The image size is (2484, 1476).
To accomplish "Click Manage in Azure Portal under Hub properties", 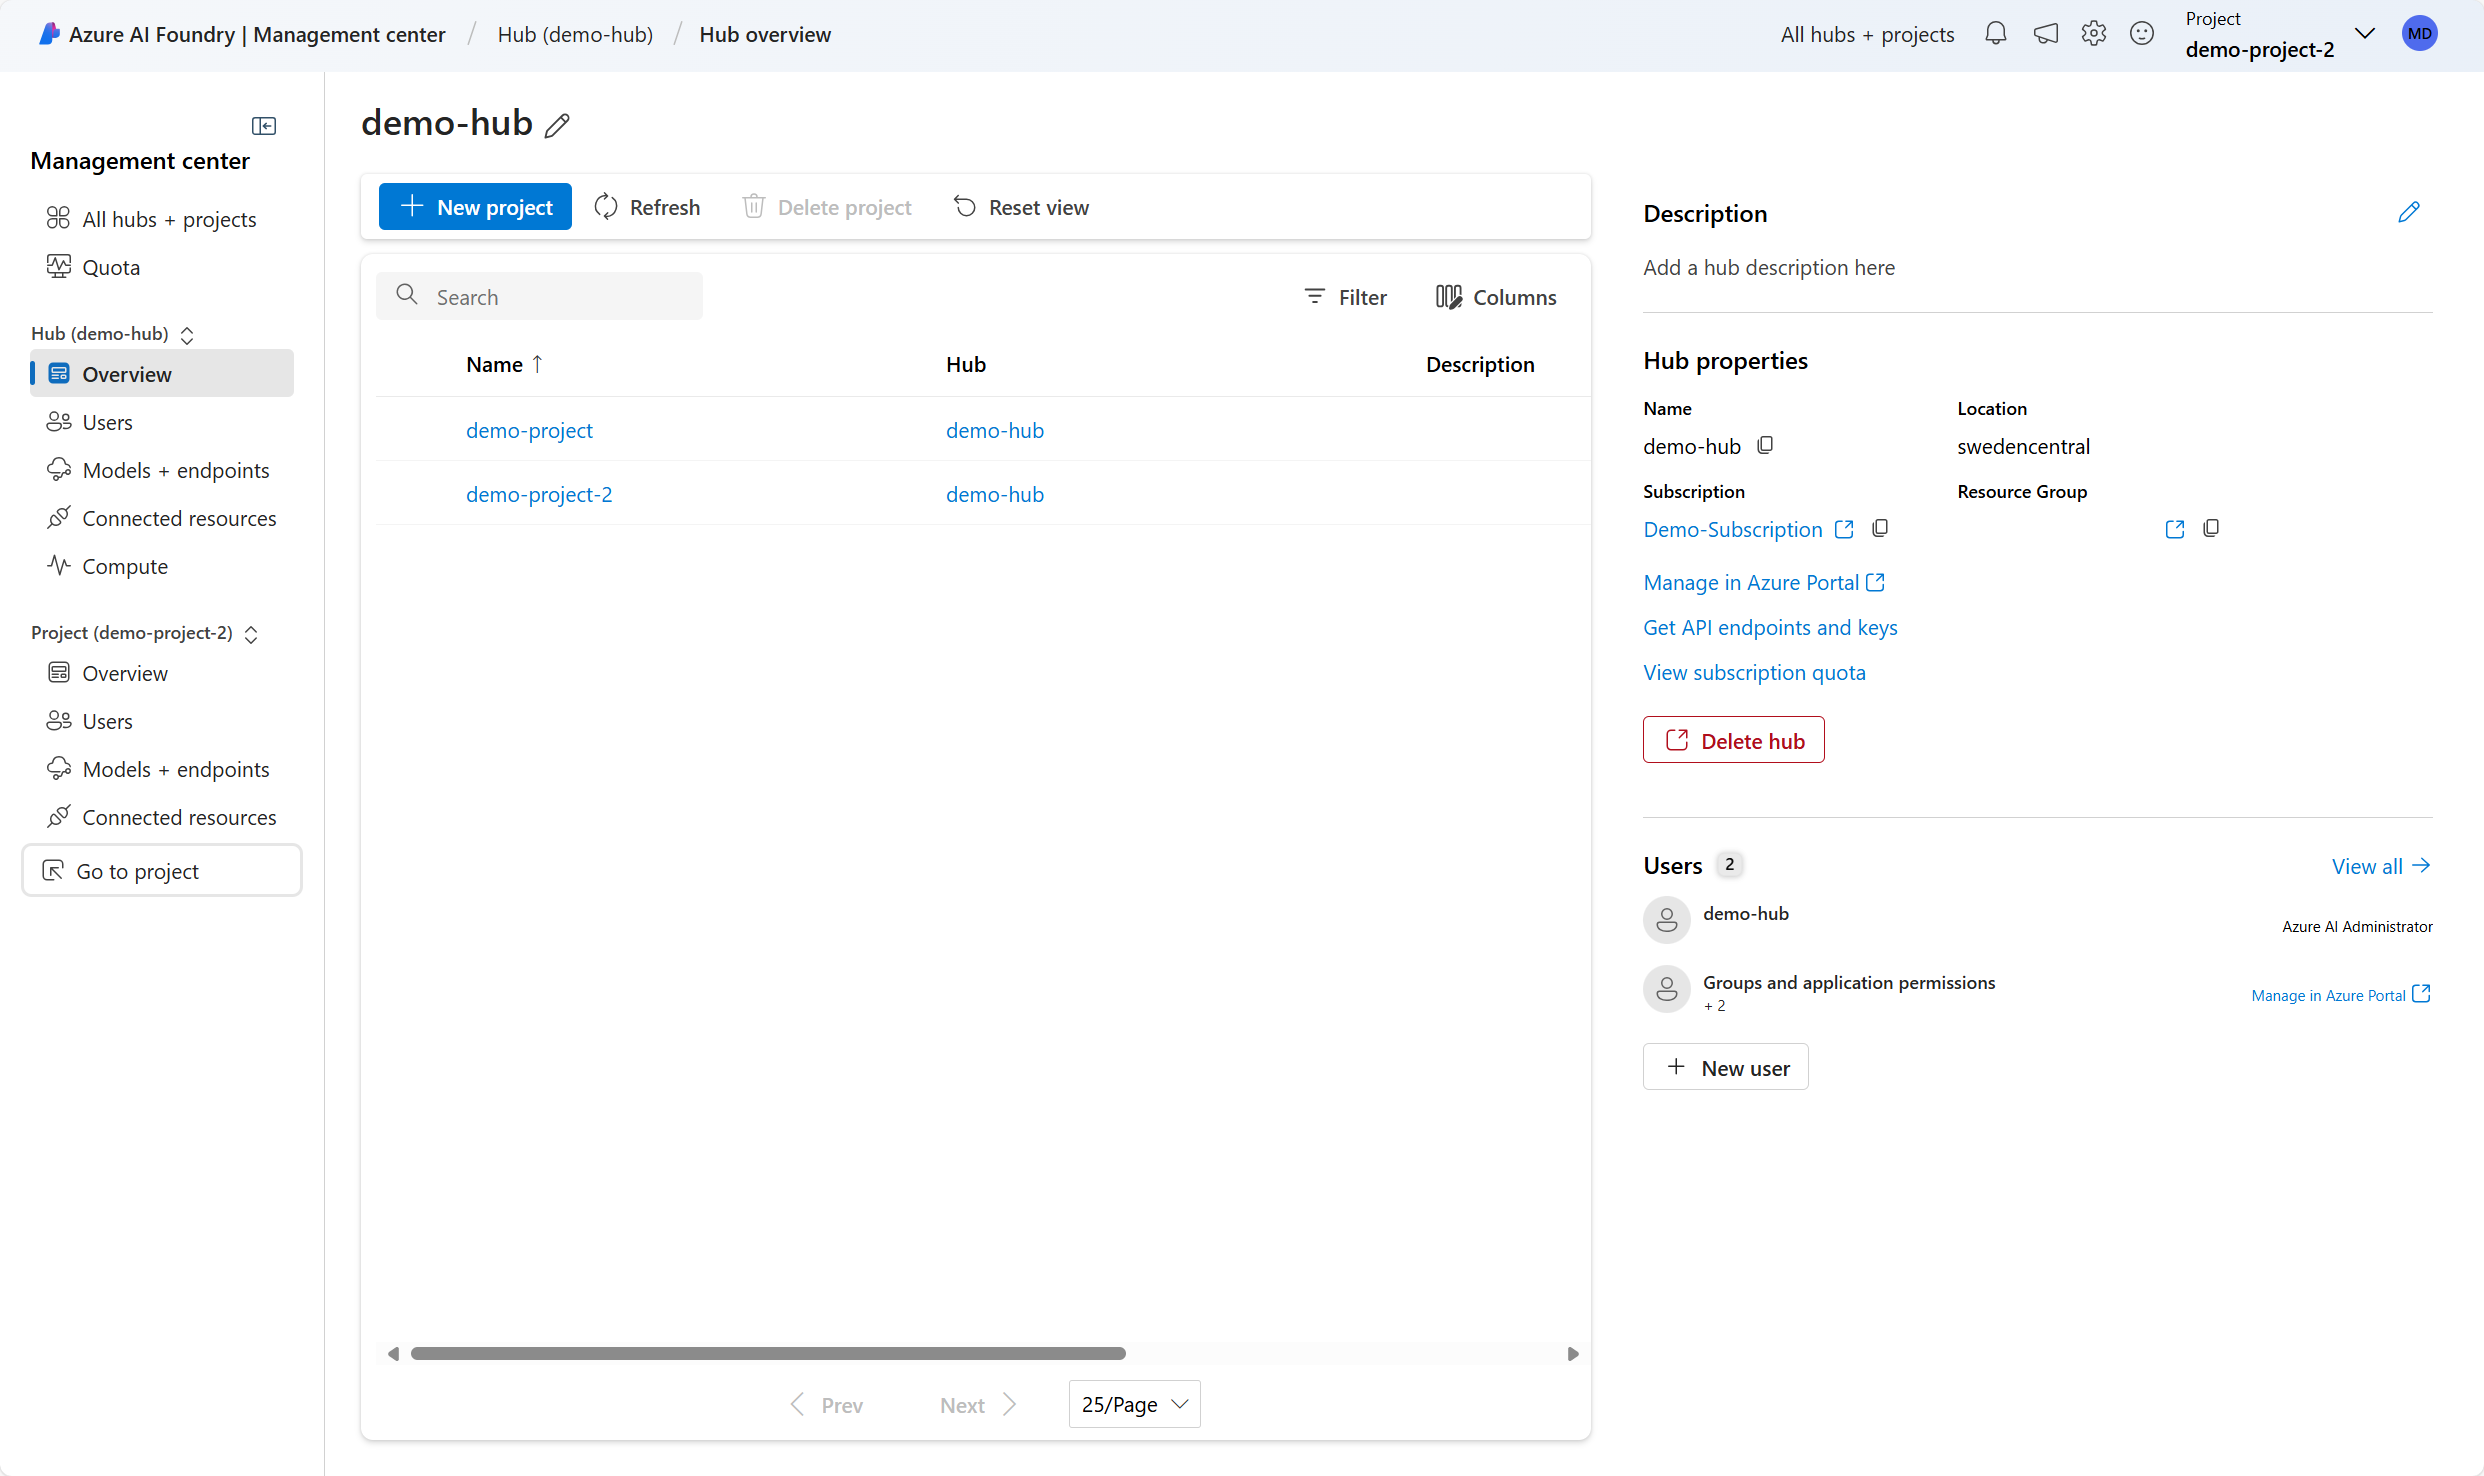I will (x=1764, y=582).
